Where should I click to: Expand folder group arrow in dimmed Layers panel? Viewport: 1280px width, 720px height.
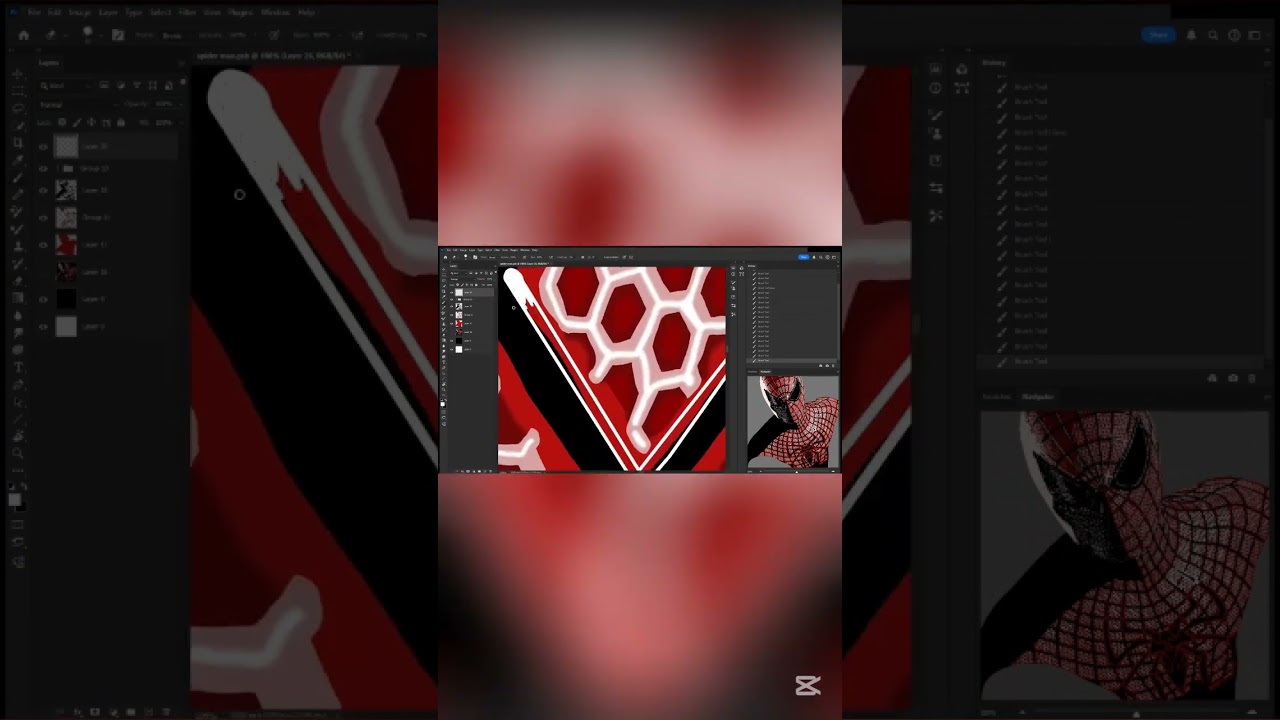(x=57, y=169)
